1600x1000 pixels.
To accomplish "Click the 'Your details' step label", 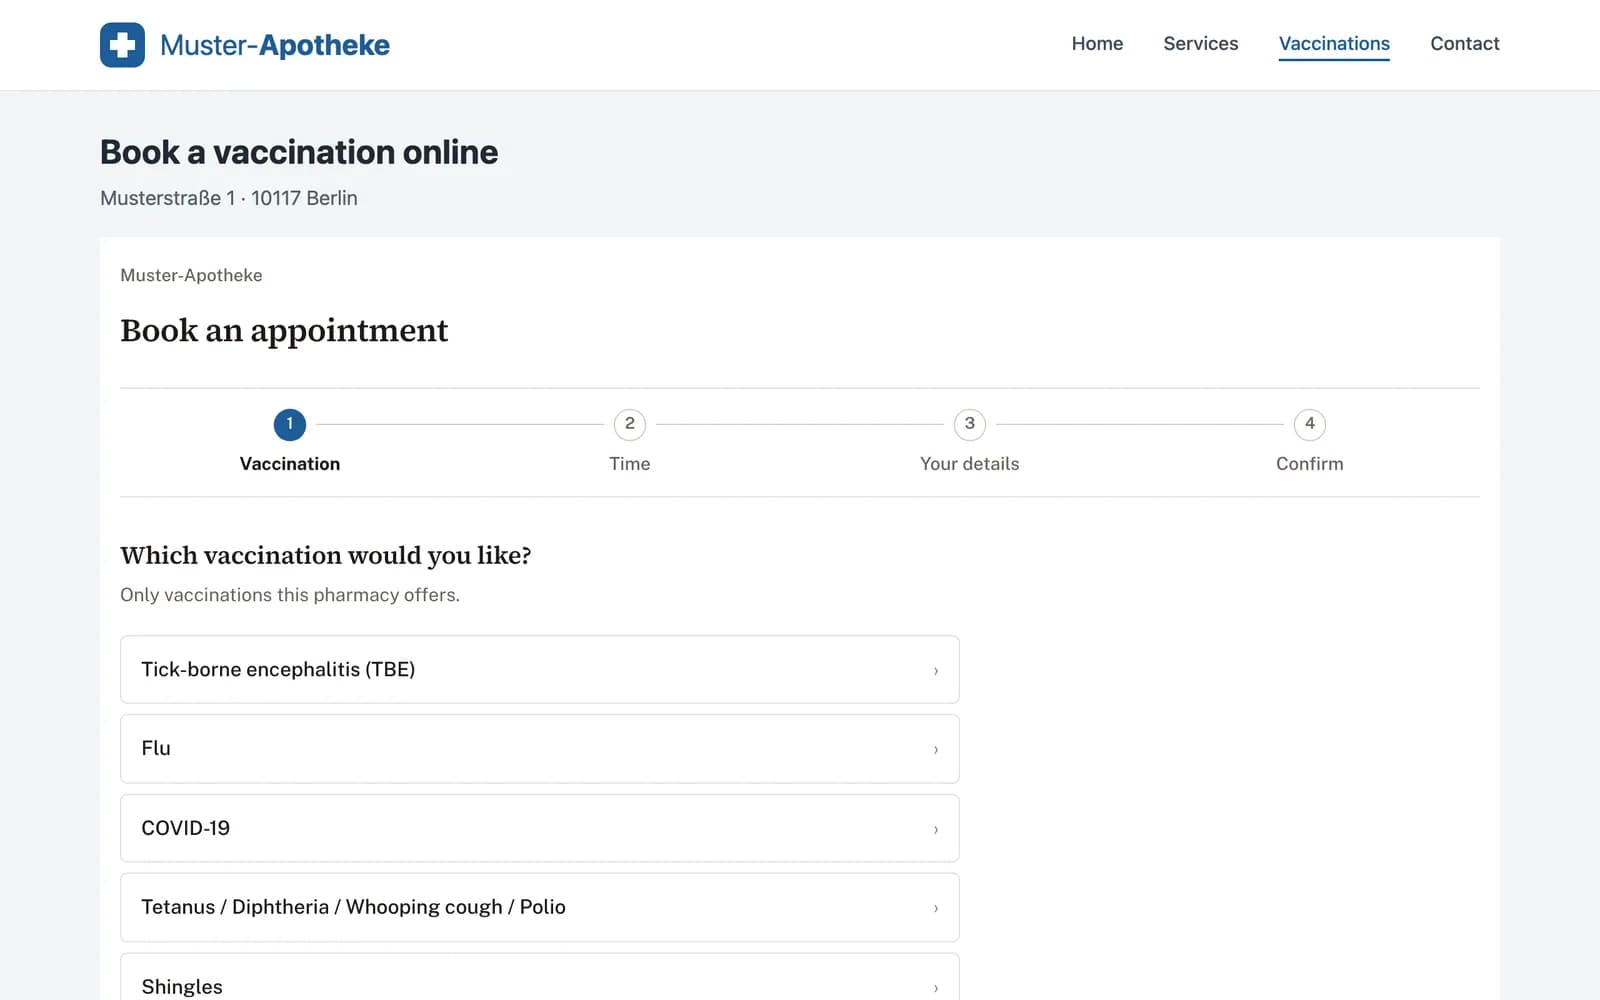I will (x=970, y=464).
